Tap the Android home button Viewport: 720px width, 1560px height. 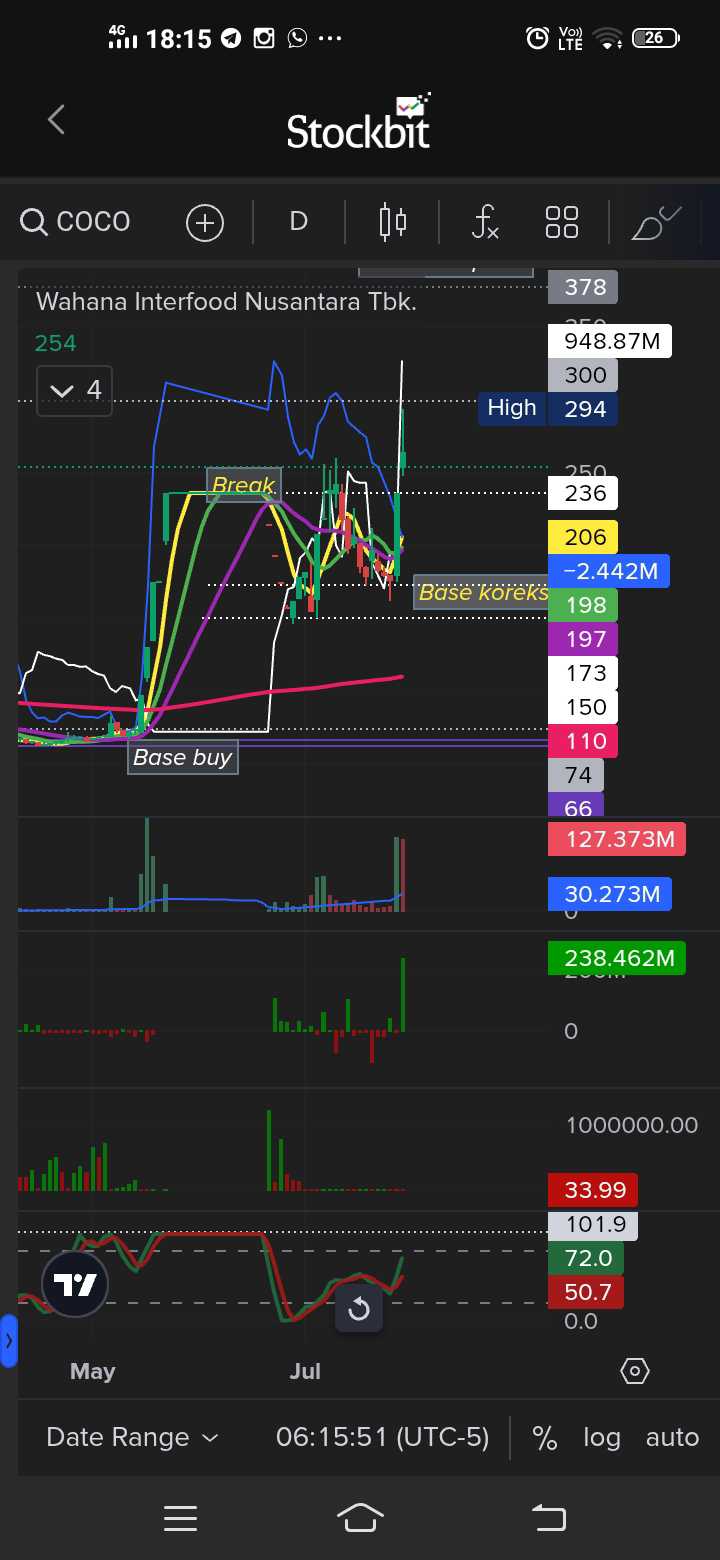point(360,1518)
